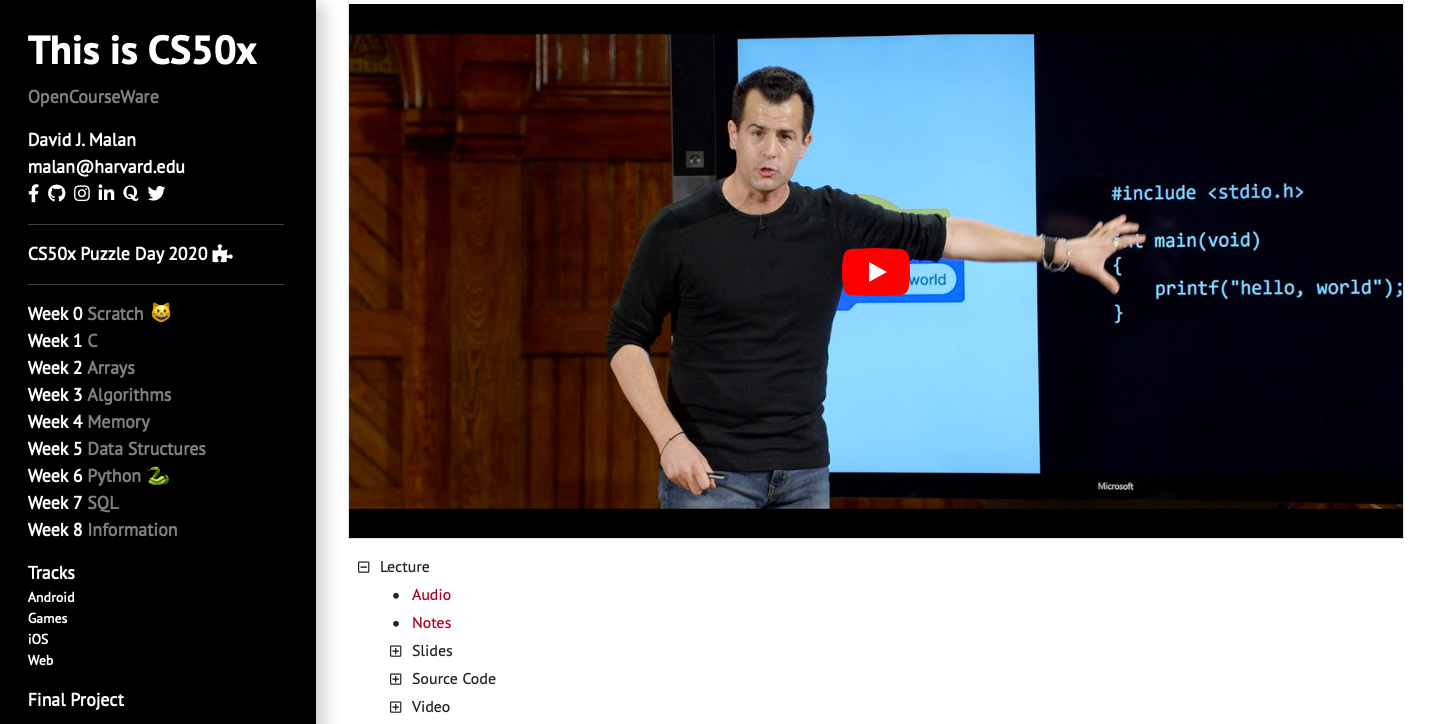Expand the Slides item

tap(396, 651)
